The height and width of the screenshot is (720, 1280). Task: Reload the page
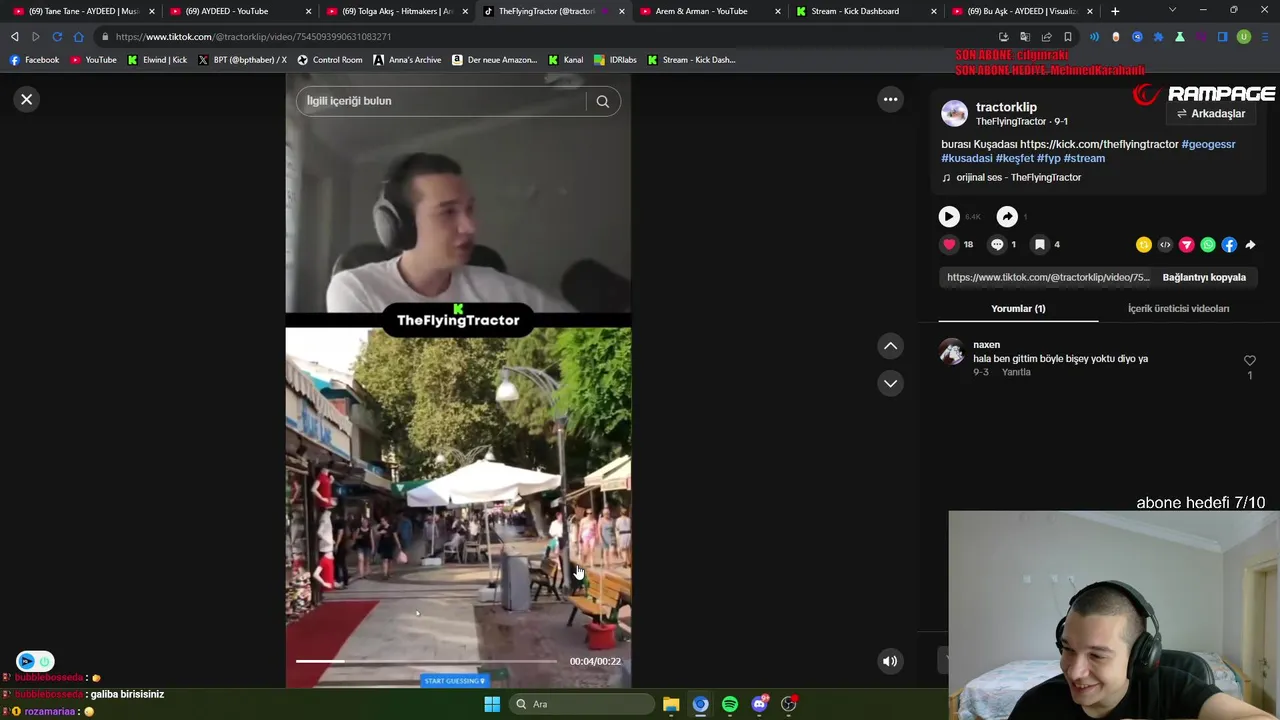click(57, 37)
